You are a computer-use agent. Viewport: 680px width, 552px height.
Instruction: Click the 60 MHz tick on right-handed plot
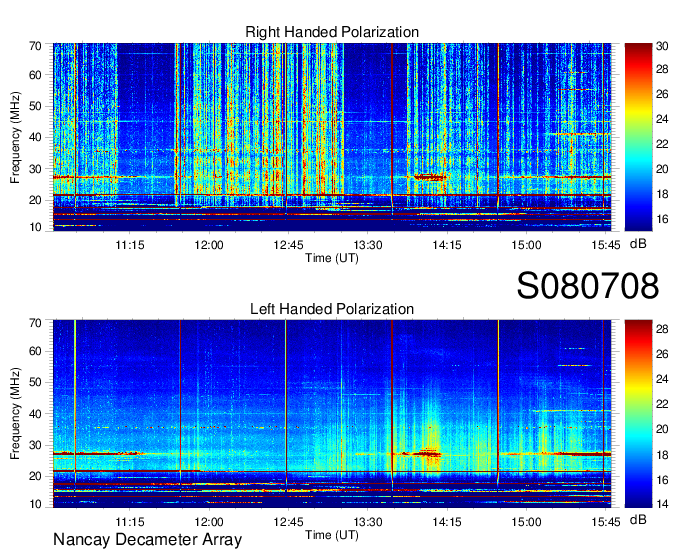click(35, 75)
